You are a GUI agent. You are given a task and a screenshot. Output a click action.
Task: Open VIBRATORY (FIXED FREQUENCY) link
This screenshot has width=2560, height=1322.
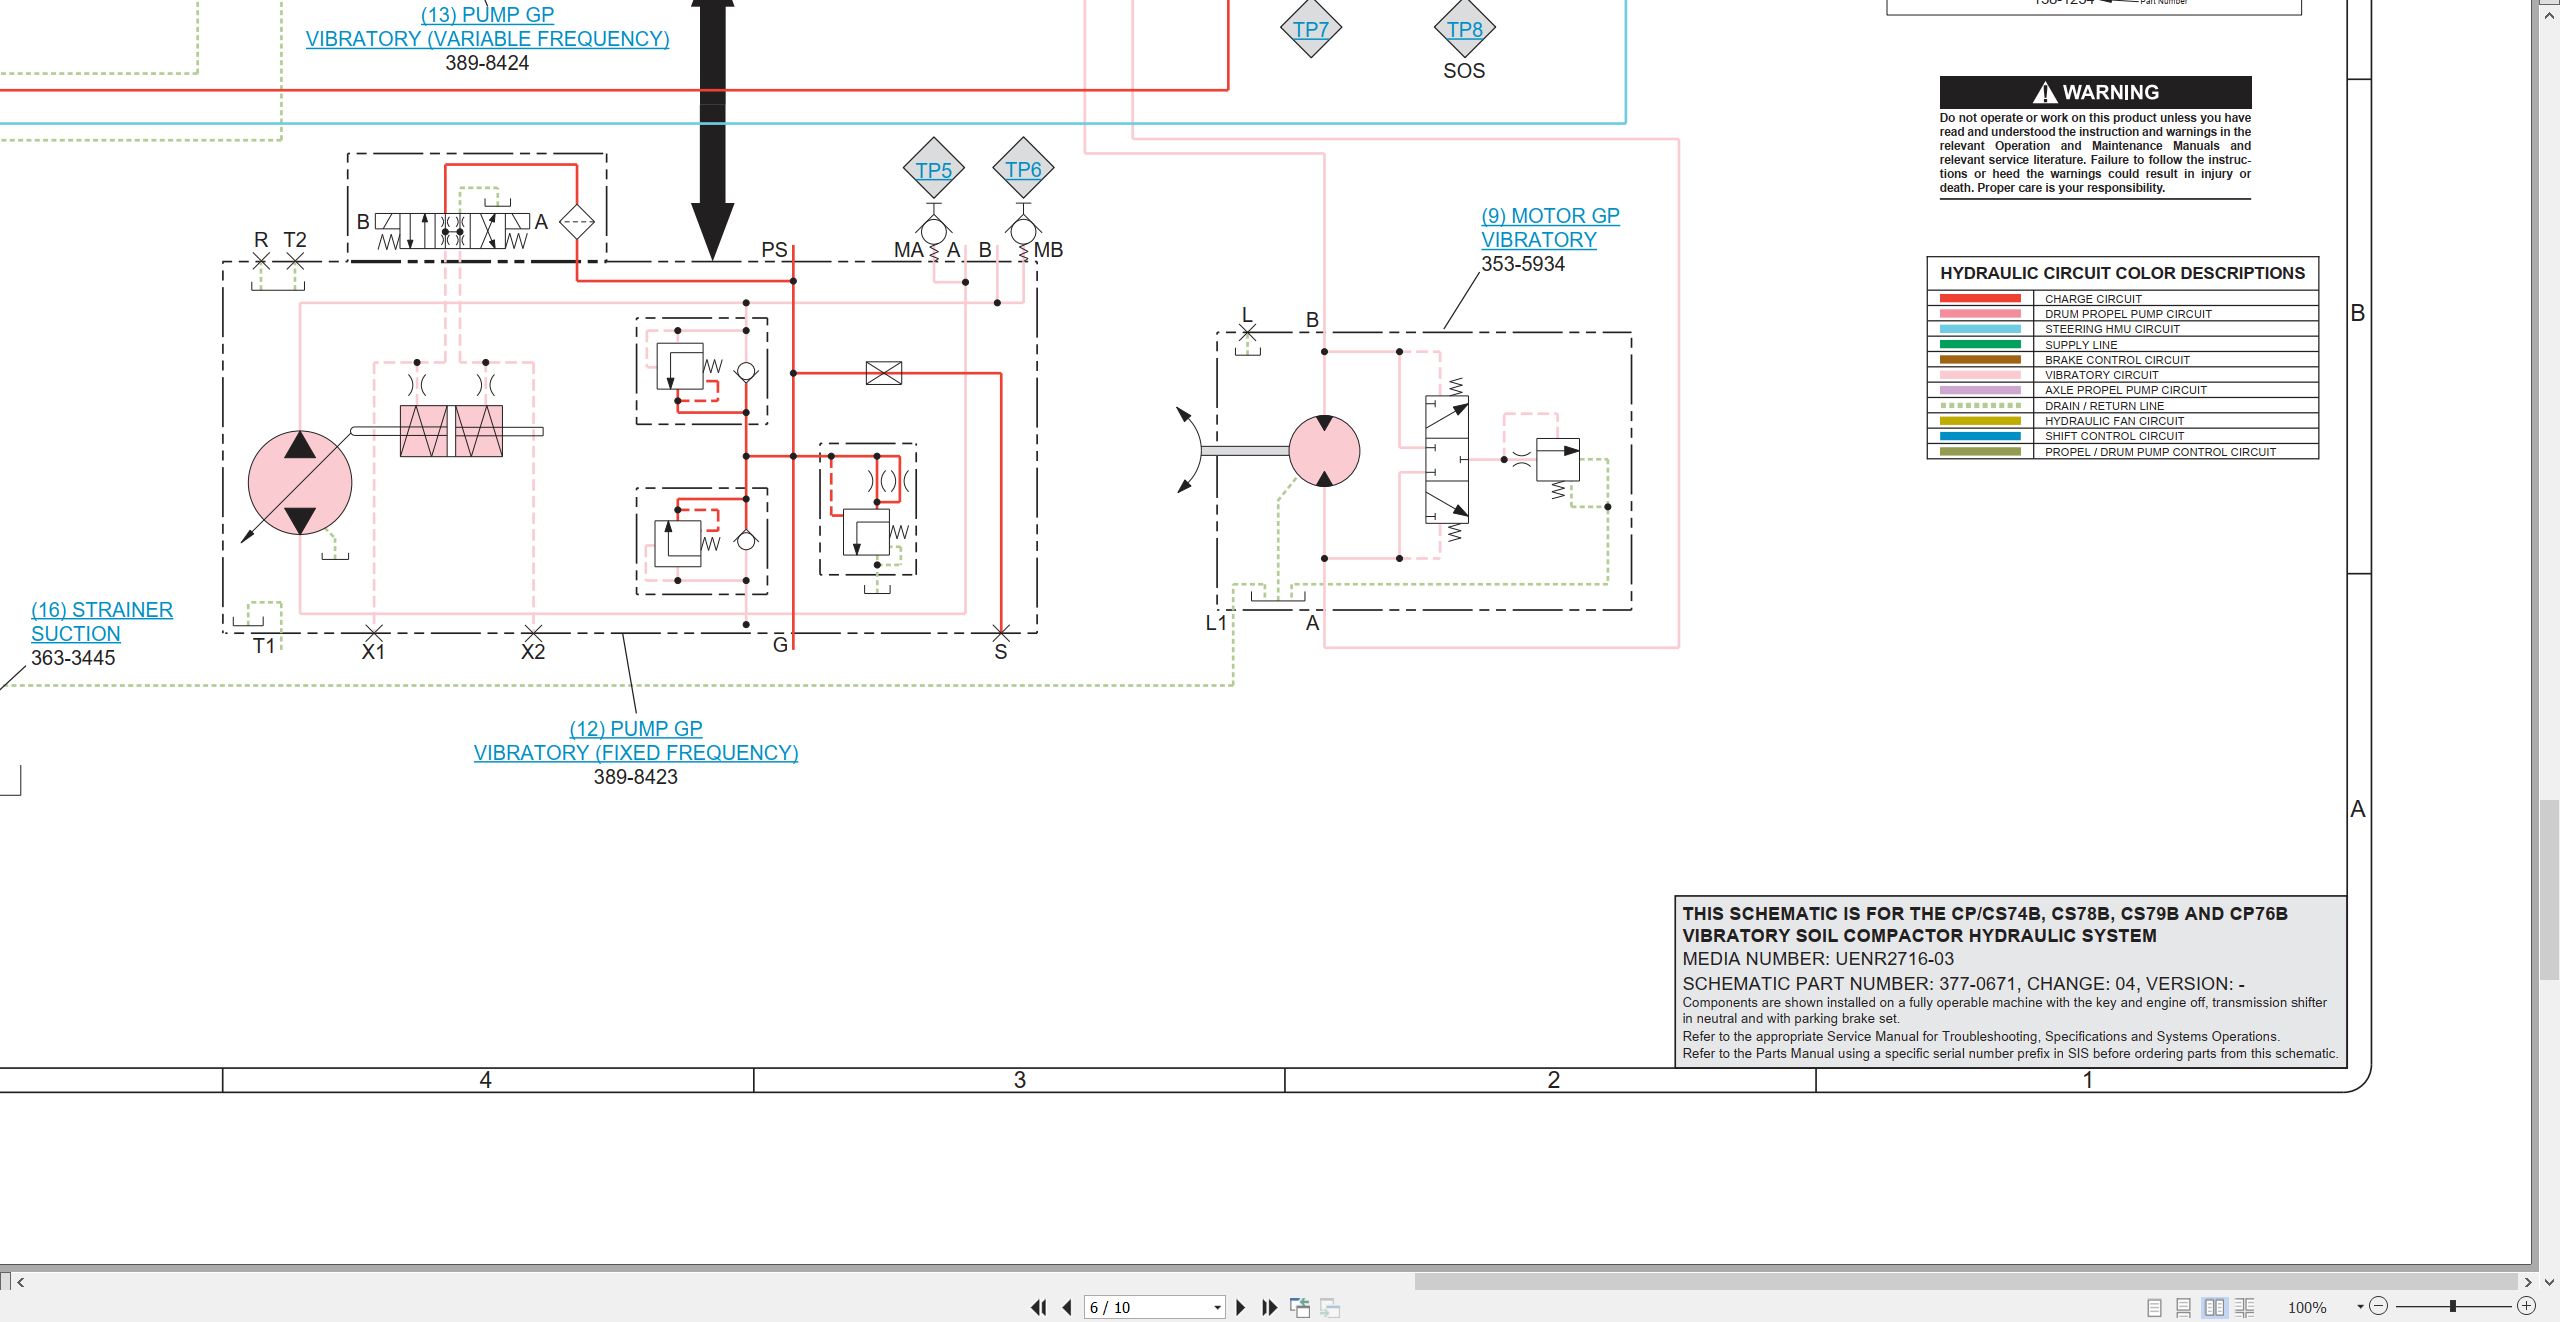(x=636, y=753)
